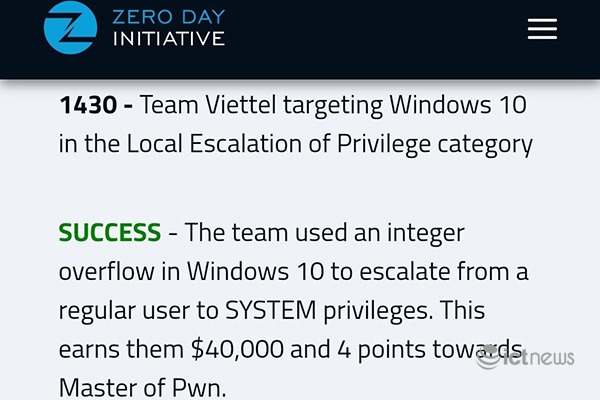Open the hamburger navigation menu
Viewport: 600px width, 400px height.
542,29
